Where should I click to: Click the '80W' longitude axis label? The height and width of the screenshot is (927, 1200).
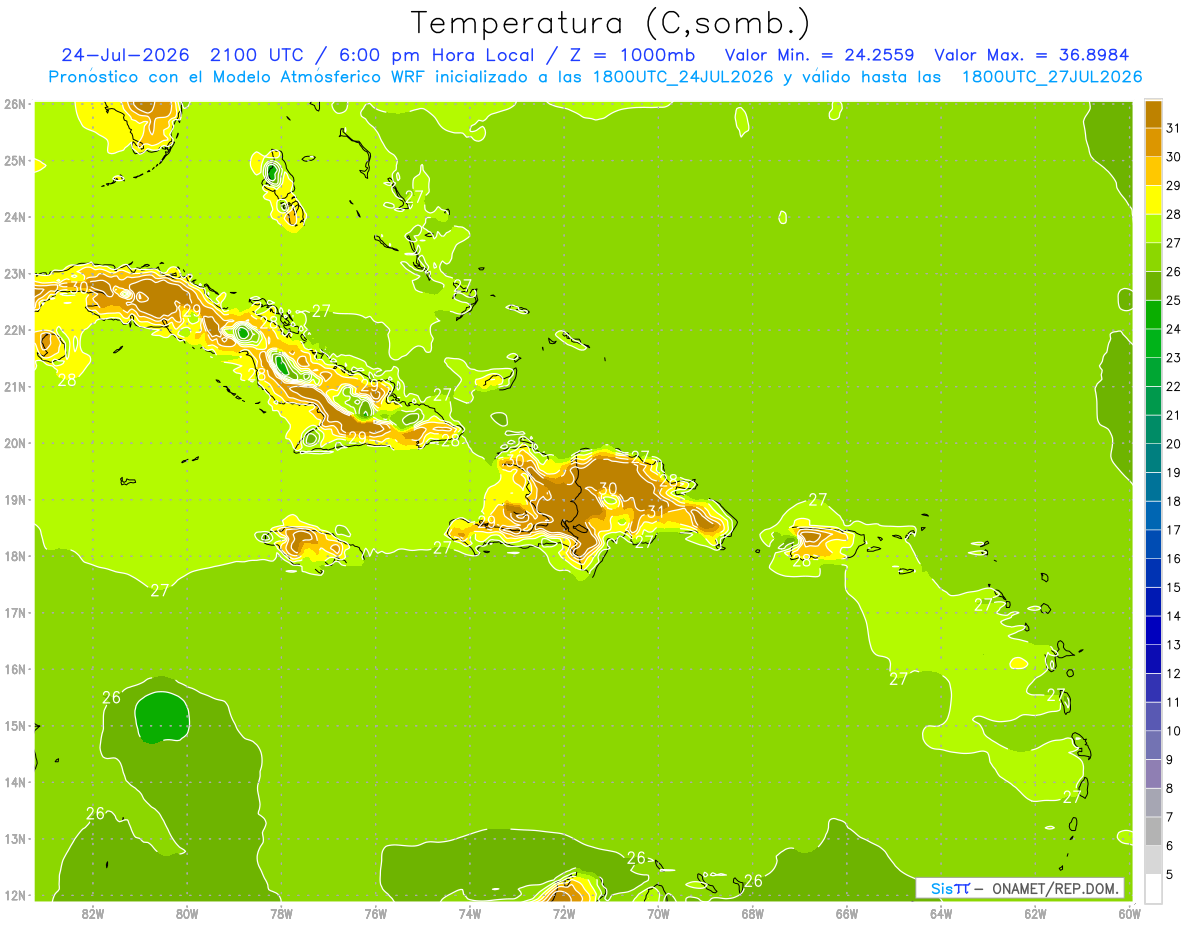(x=186, y=913)
